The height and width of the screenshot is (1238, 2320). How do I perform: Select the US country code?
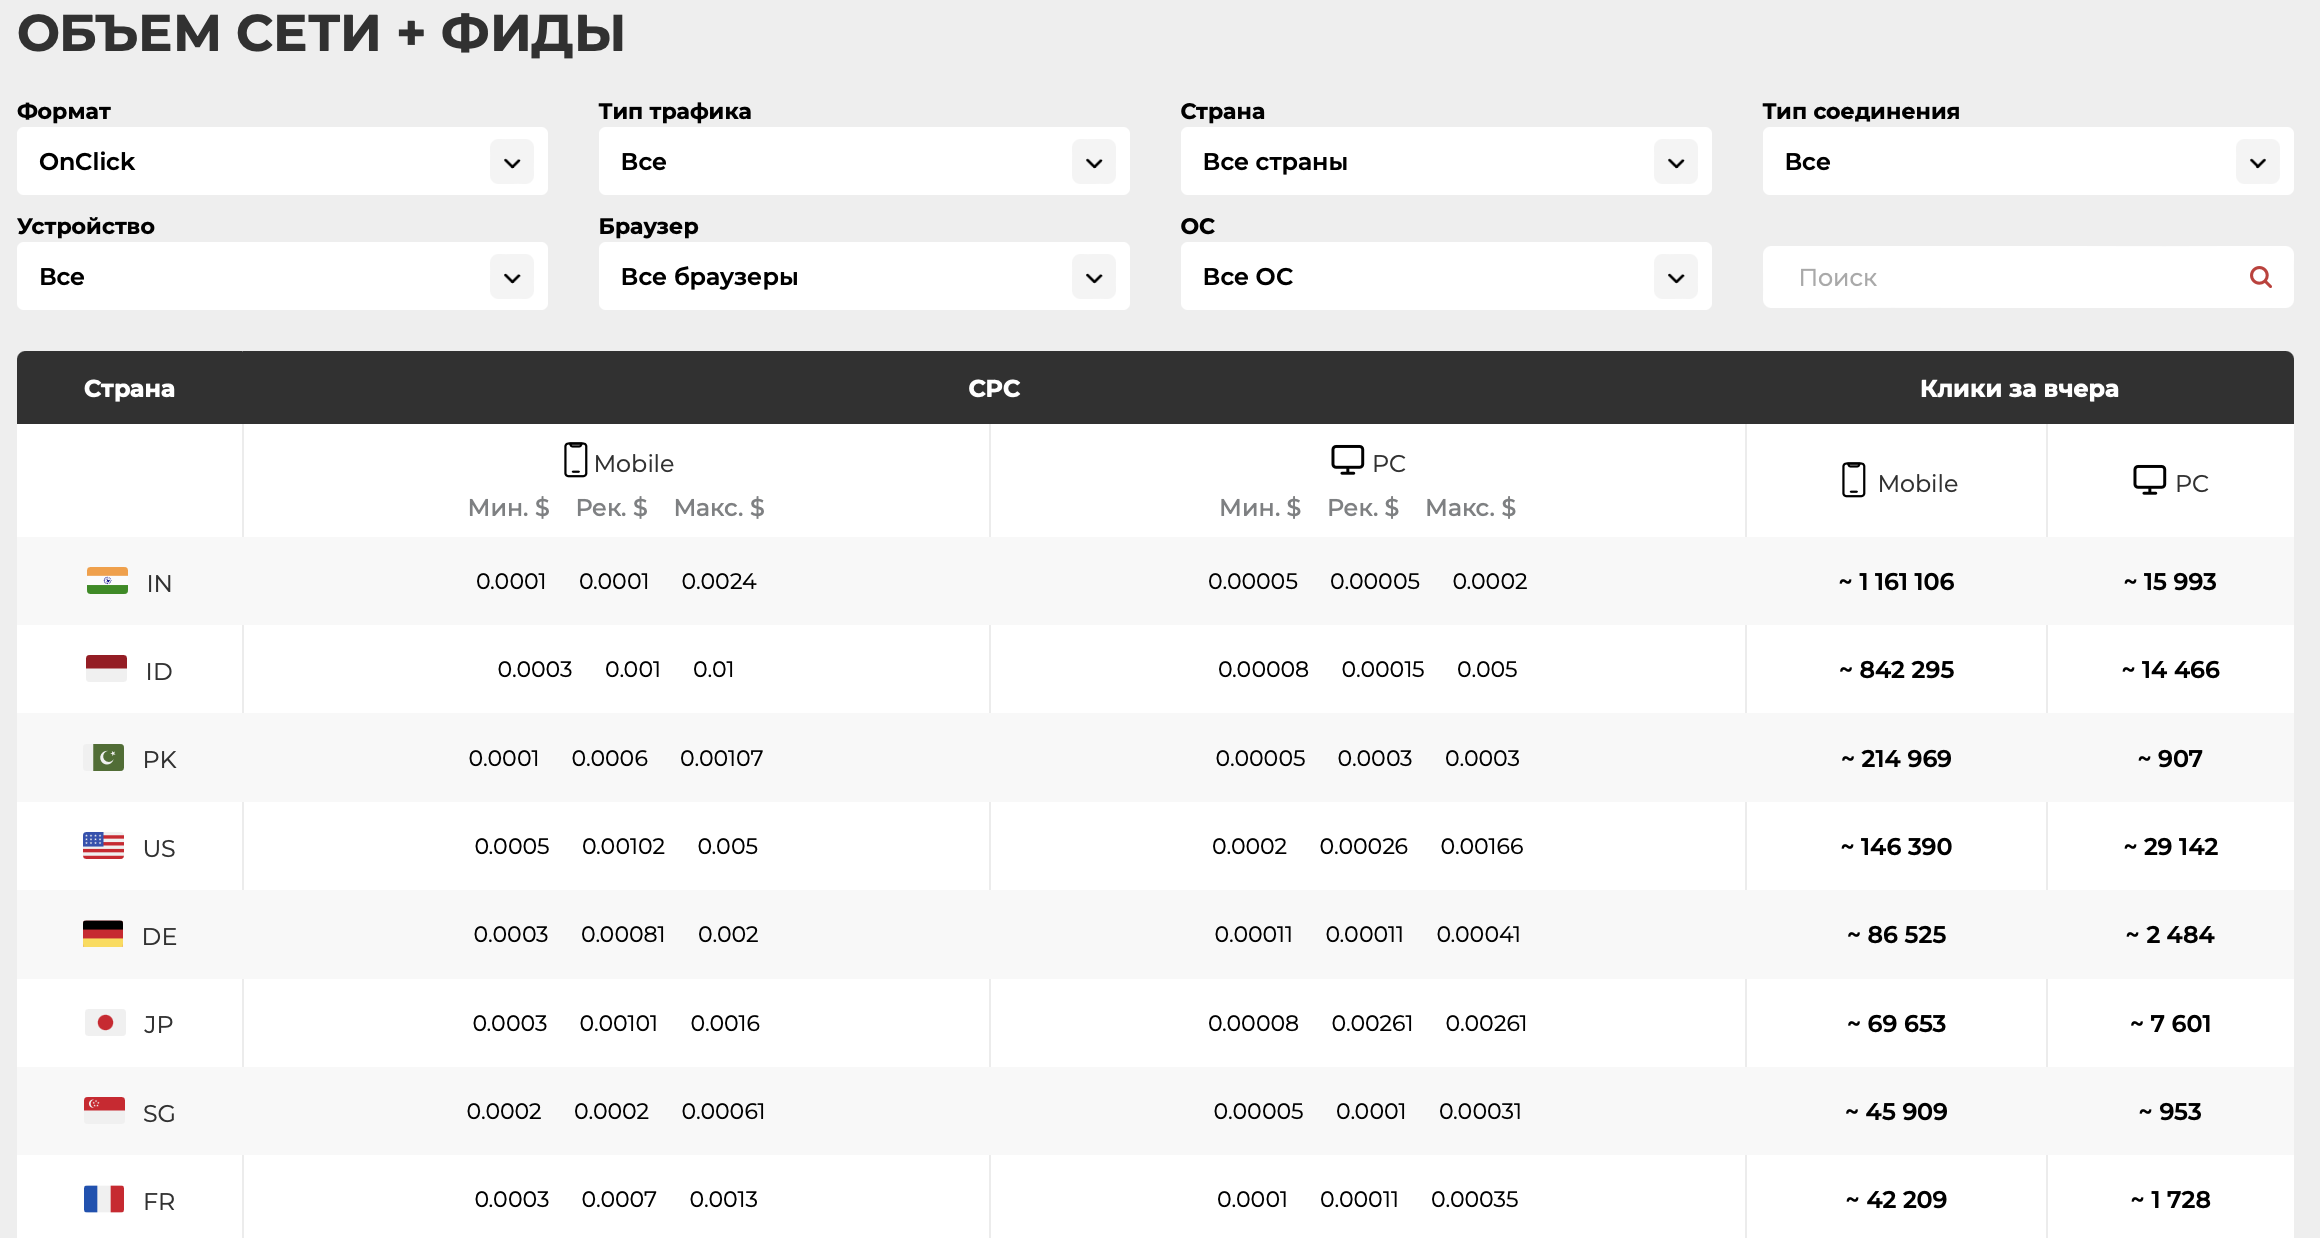[x=159, y=848]
